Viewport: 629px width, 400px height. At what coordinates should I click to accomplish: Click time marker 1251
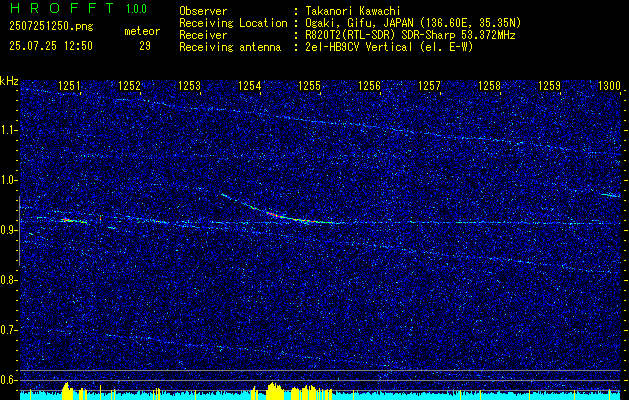click(x=69, y=86)
